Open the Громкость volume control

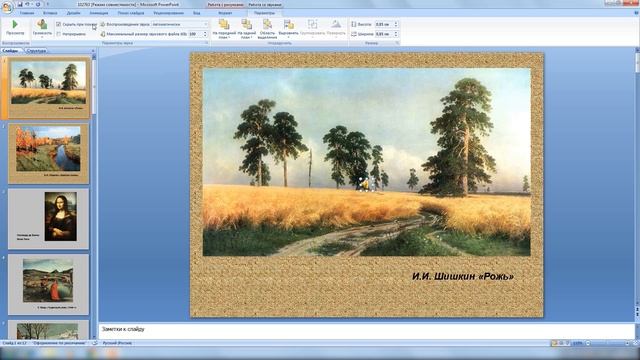pos(42,29)
